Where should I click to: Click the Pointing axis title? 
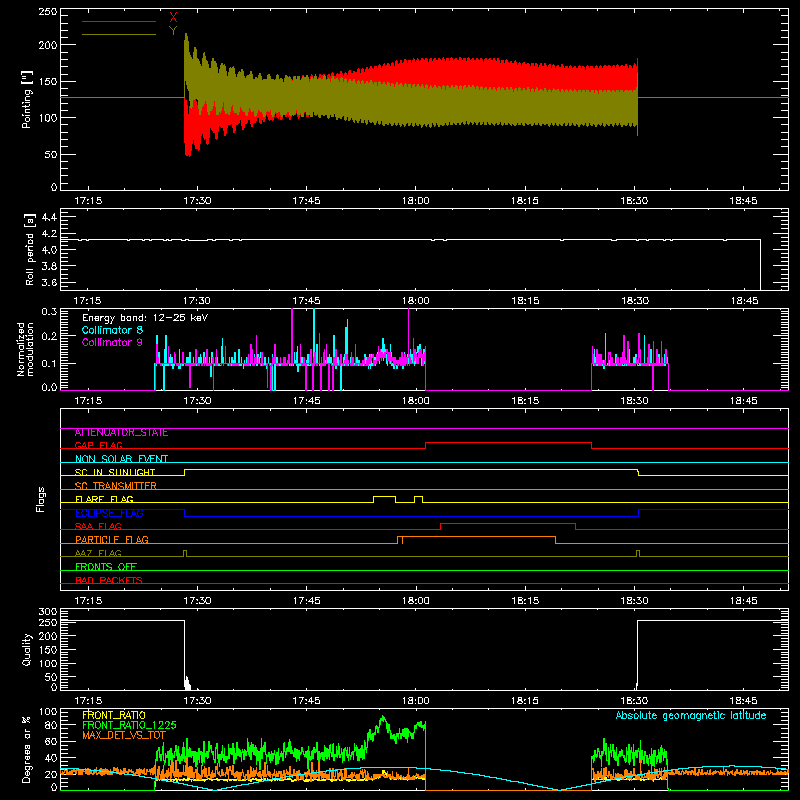pos(27,99)
